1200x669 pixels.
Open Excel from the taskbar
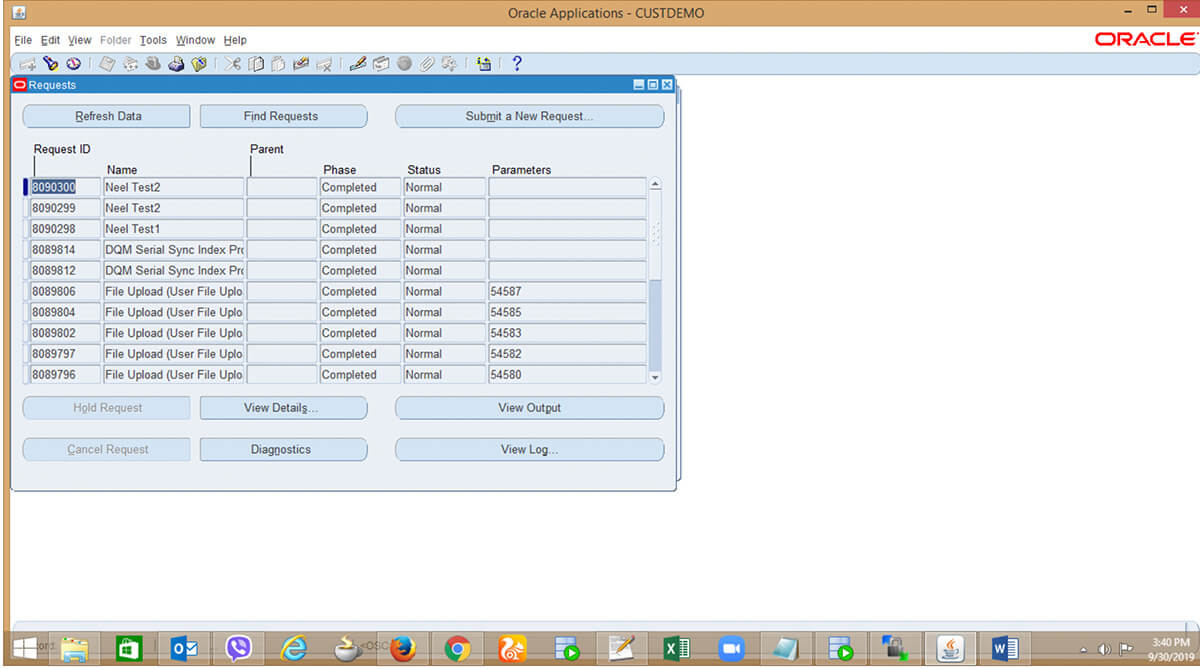click(677, 649)
